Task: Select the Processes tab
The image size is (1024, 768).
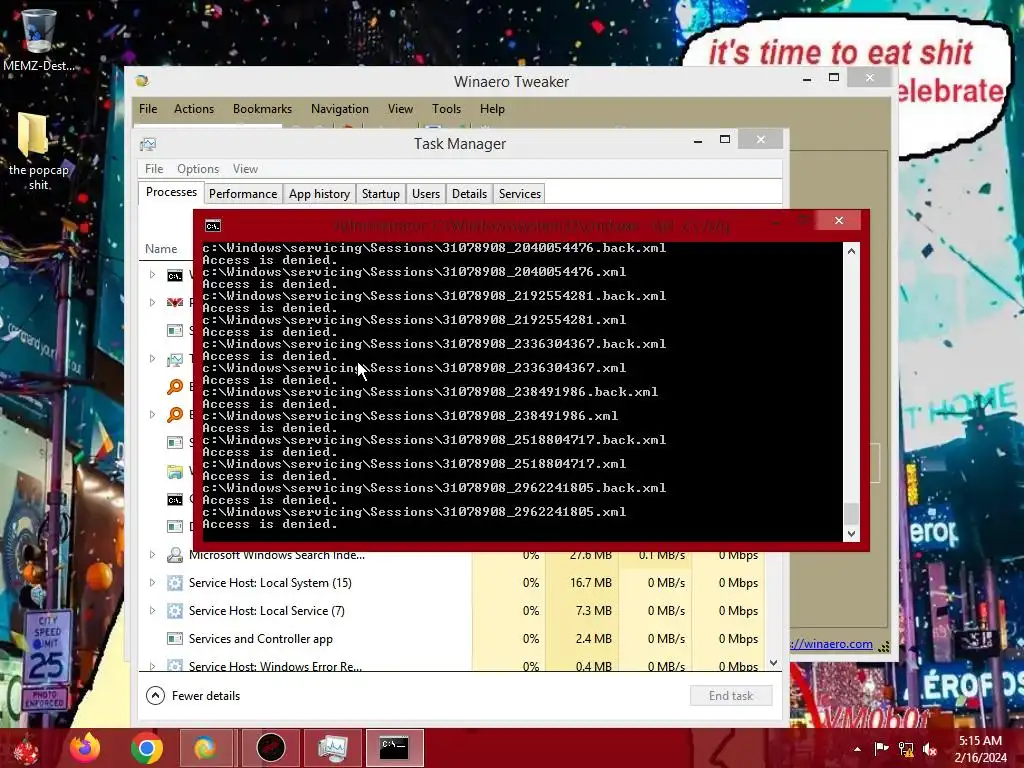Action: click(x=171, y=193)
